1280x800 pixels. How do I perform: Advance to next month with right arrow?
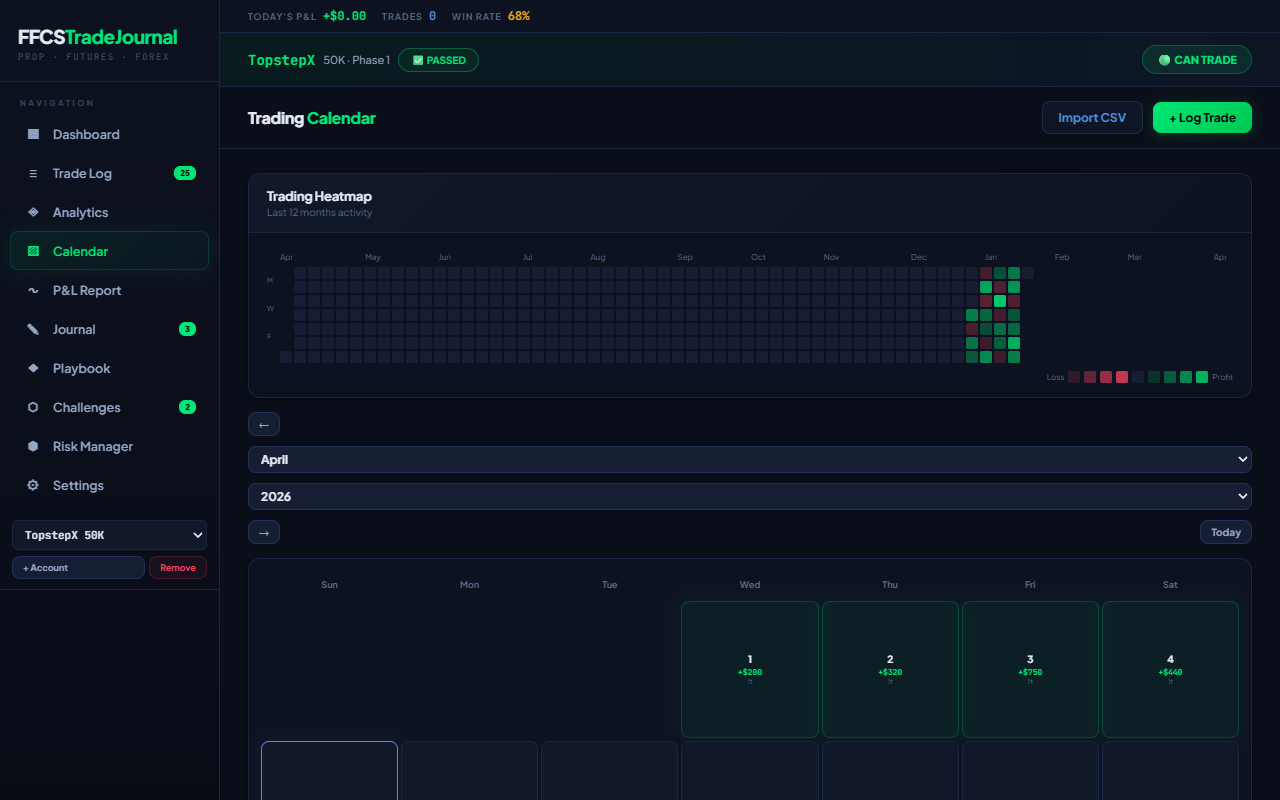tap(264, 532)
